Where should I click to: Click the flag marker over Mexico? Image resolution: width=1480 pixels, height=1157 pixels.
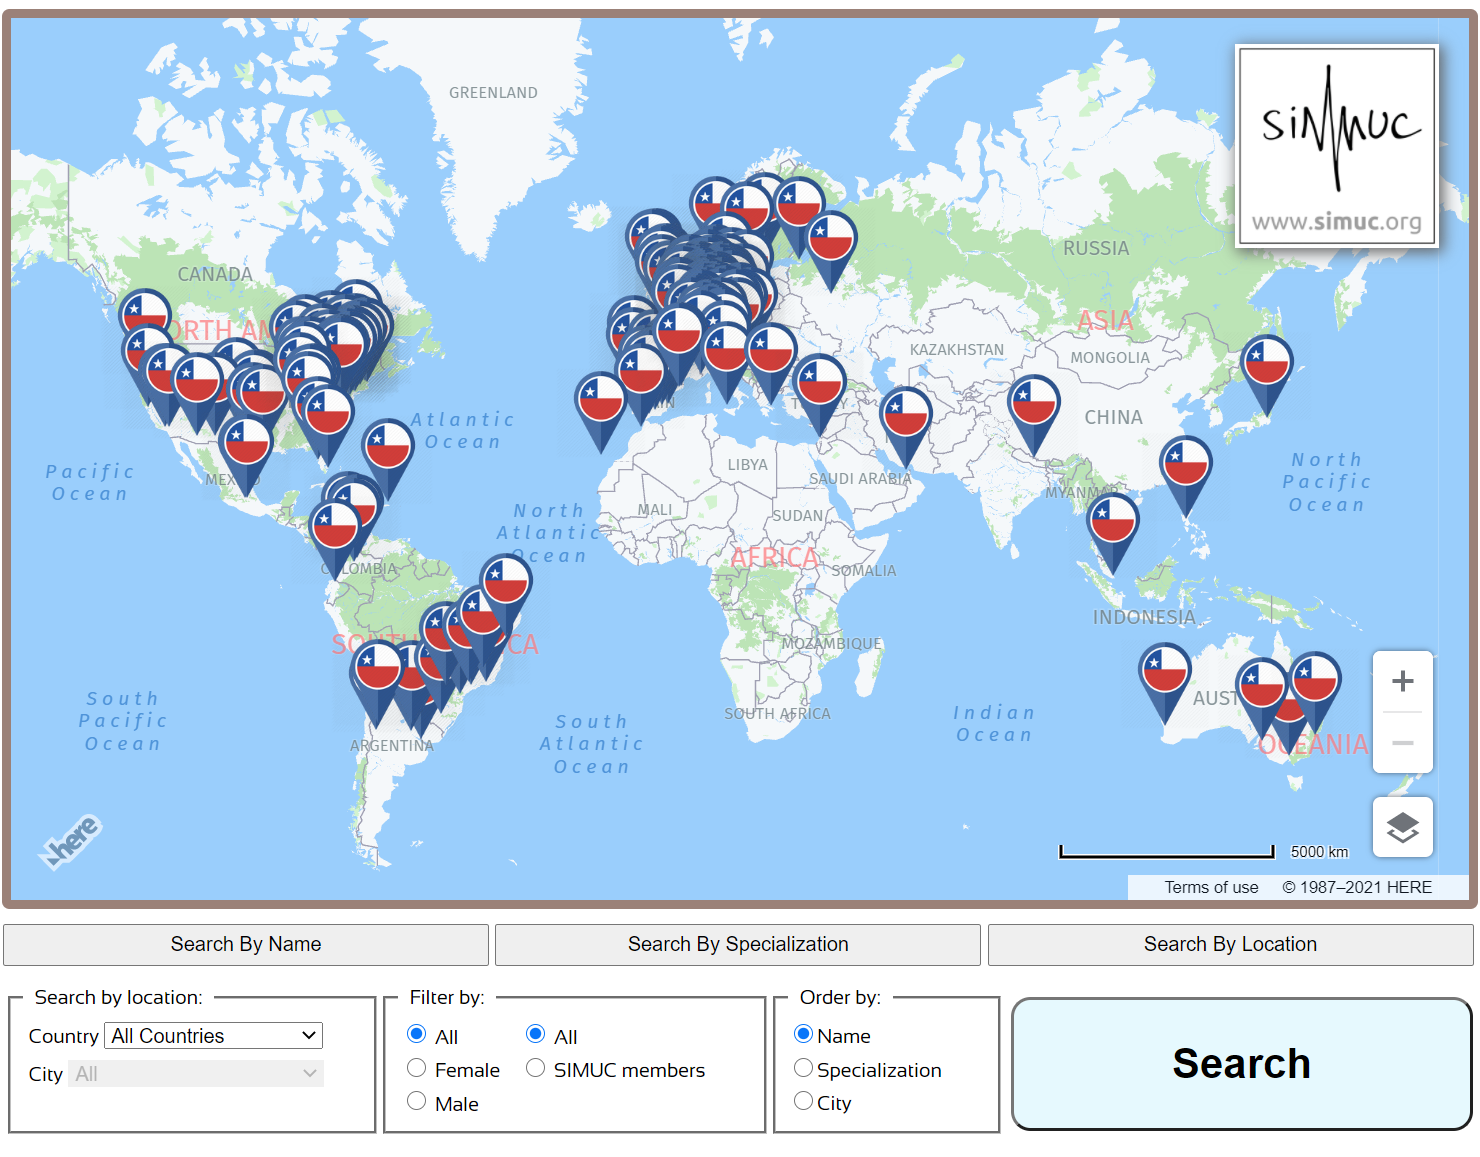pos(246,444)
